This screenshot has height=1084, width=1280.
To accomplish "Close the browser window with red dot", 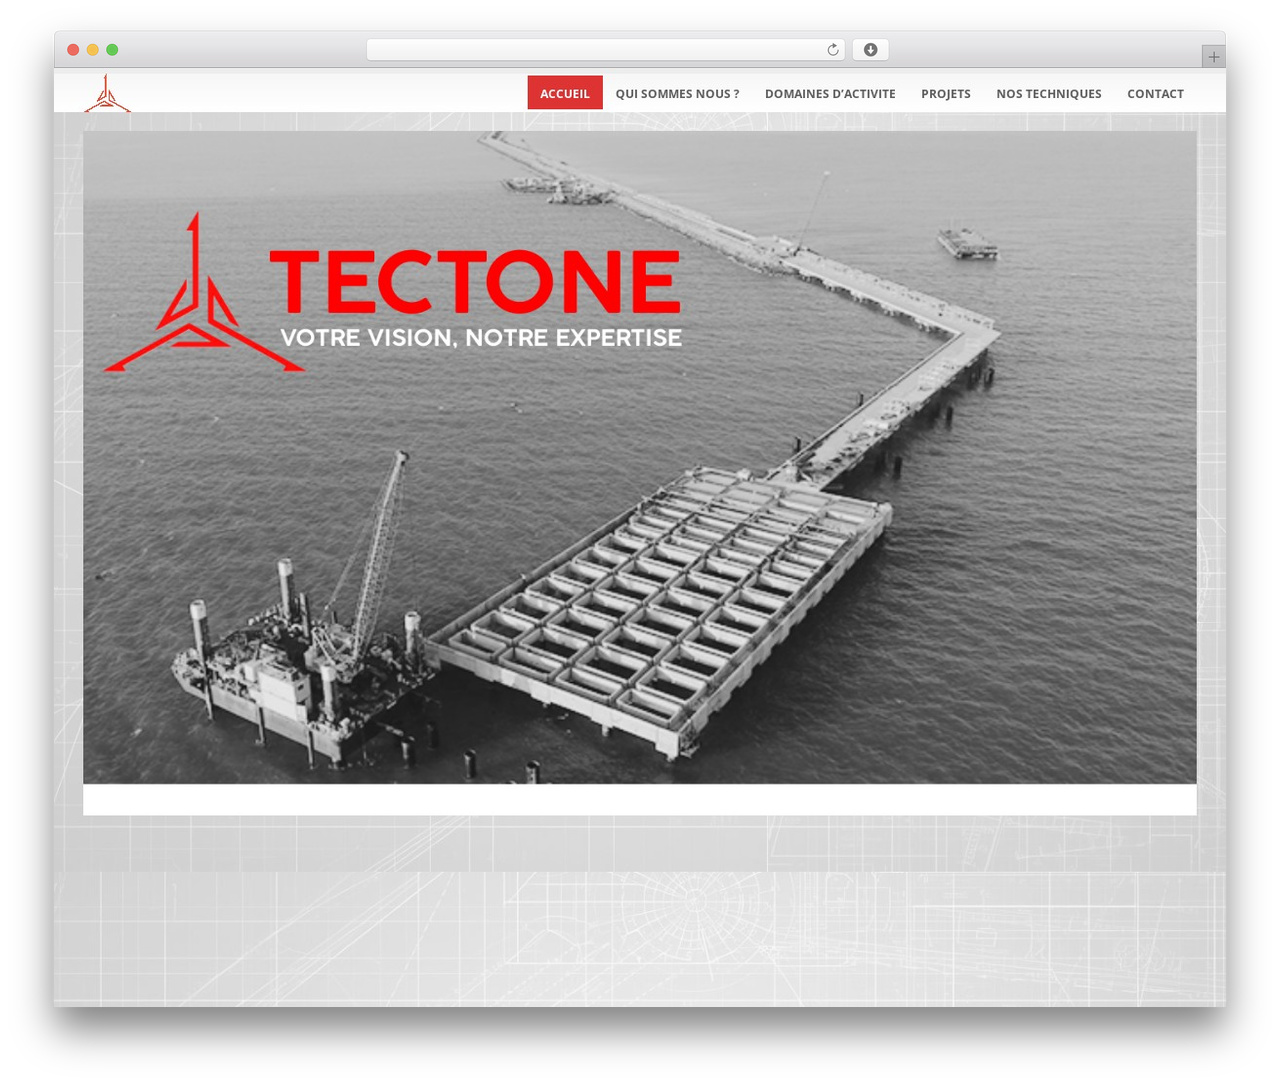I will pyautogui.click(x=73, y=50).
